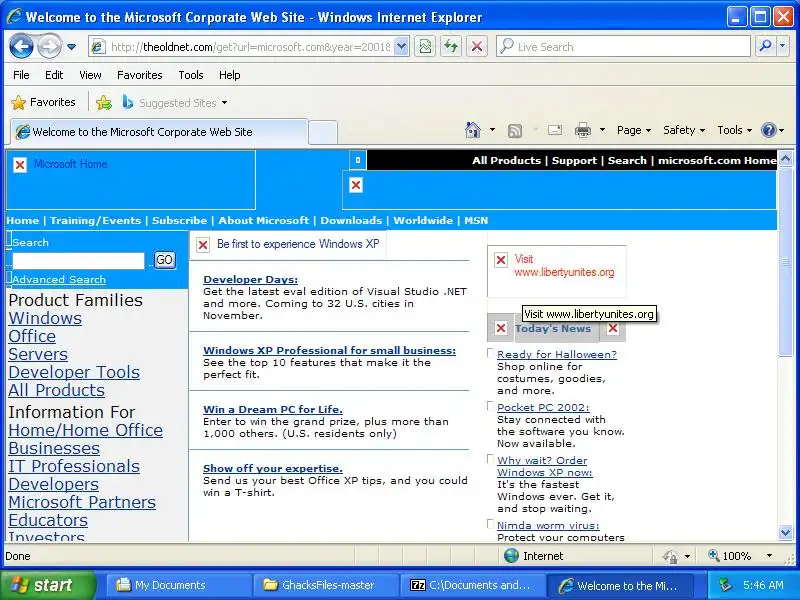Open the Windows Start button

(48, 585)
